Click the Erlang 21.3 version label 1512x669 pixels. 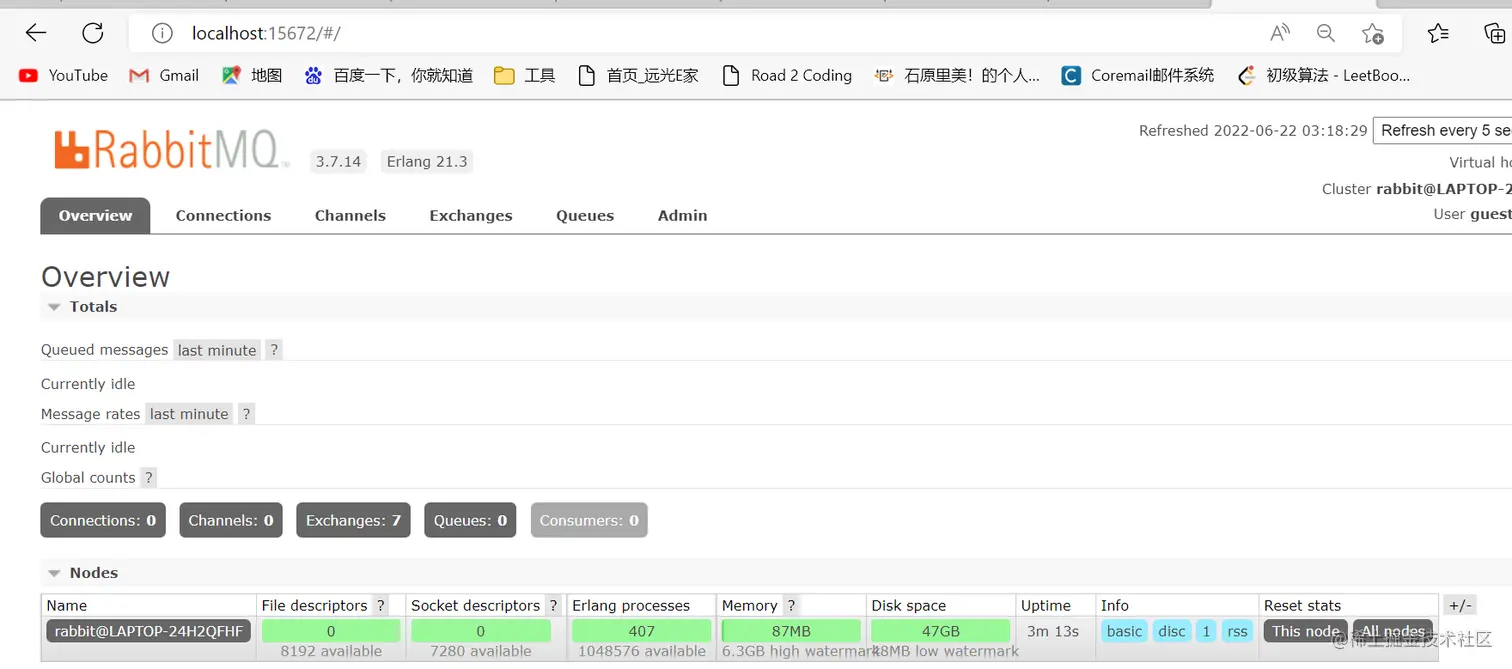427,161
